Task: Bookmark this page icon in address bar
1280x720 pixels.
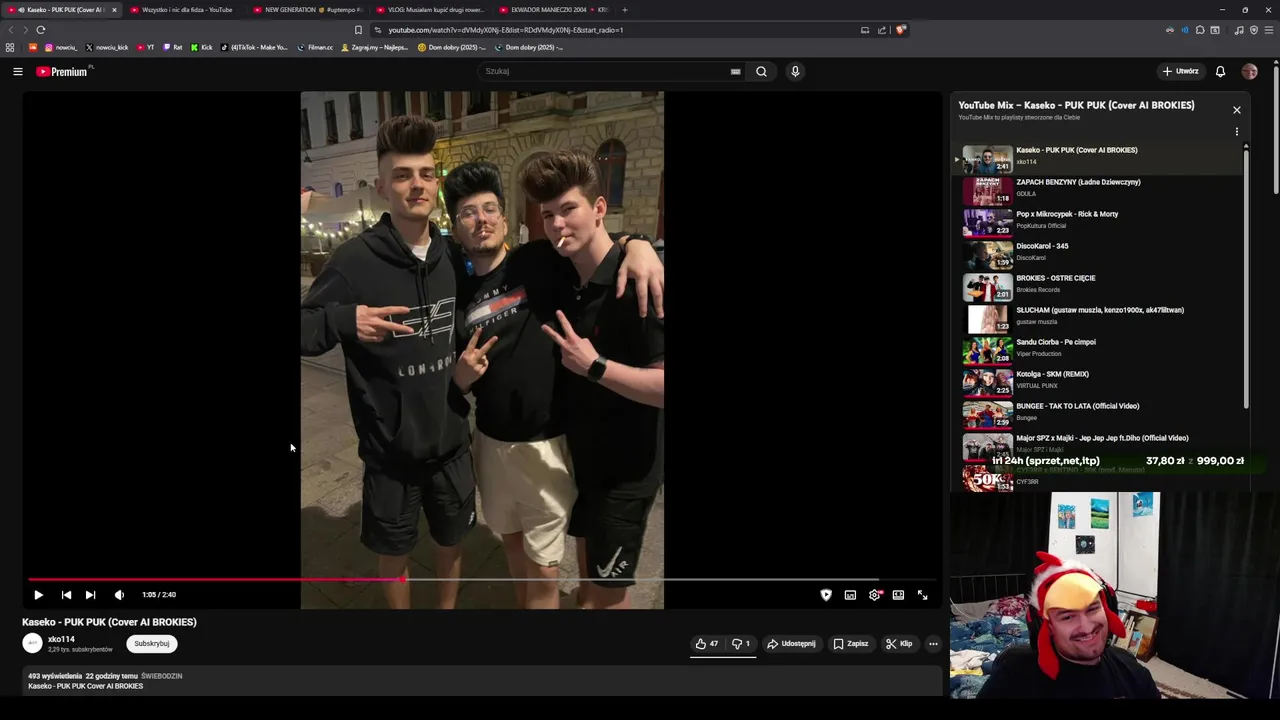Action: [358, 30]
